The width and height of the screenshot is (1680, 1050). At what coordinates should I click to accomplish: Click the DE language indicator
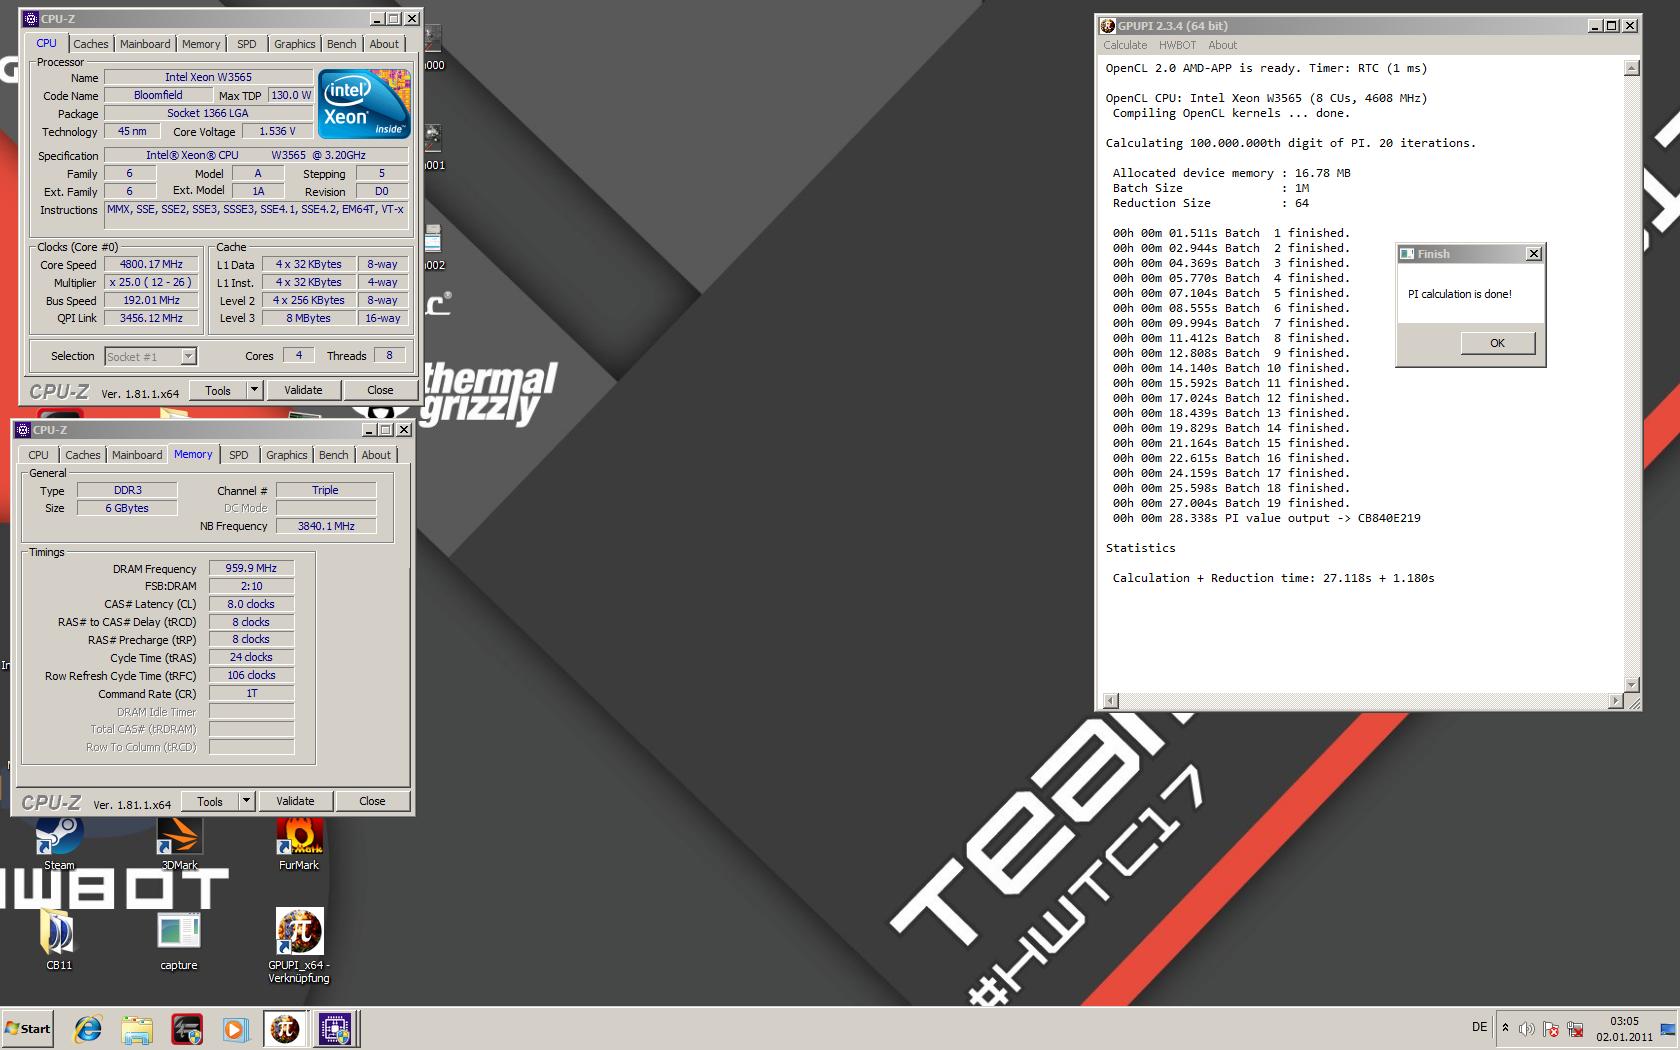1480,1027
